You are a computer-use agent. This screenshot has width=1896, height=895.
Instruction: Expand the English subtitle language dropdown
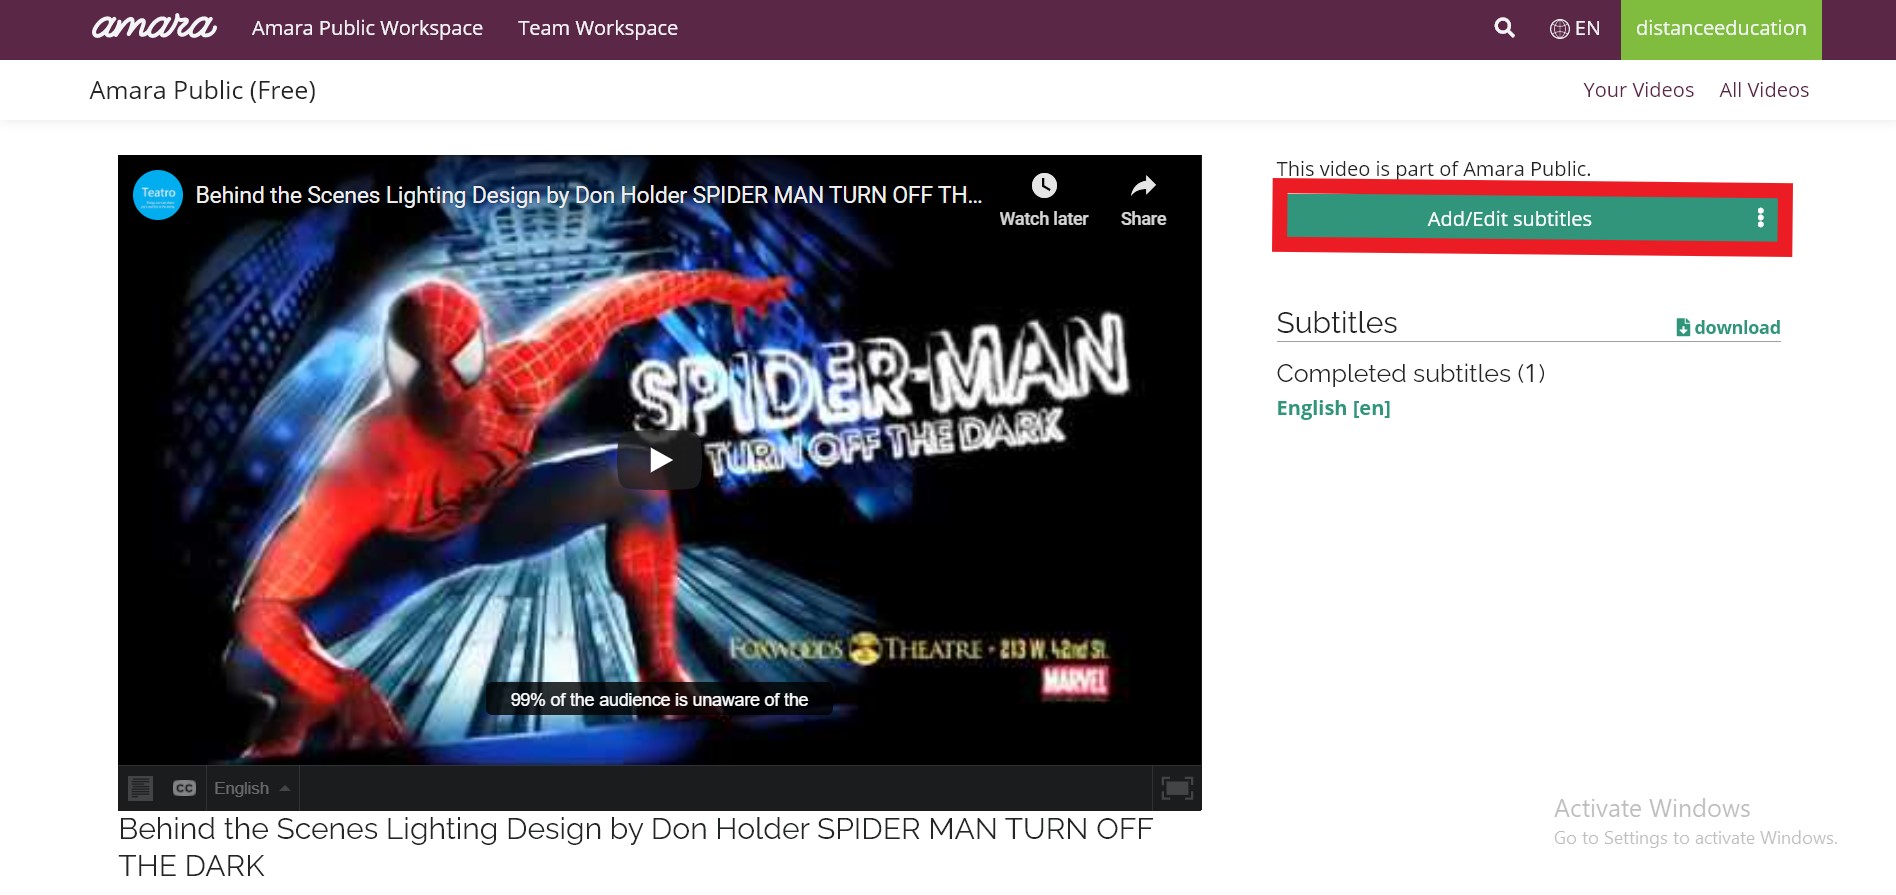point(252,788)
